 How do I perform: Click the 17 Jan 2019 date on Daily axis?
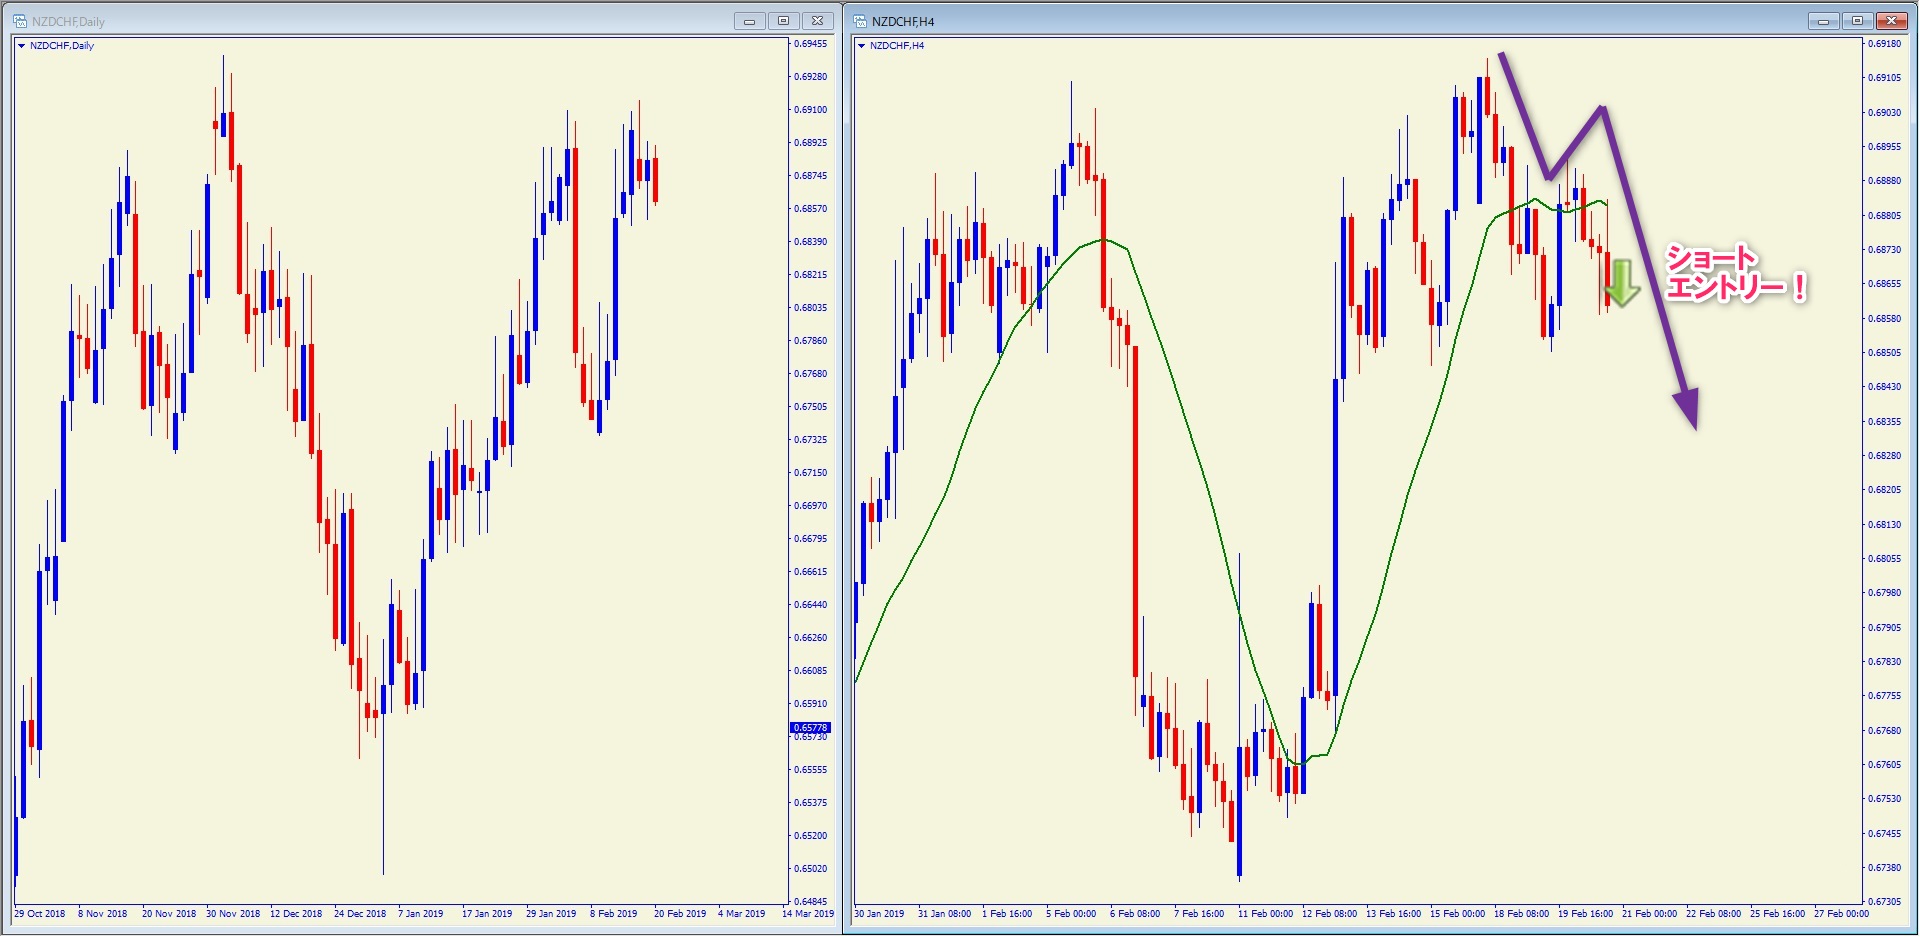tap(487, 914)
